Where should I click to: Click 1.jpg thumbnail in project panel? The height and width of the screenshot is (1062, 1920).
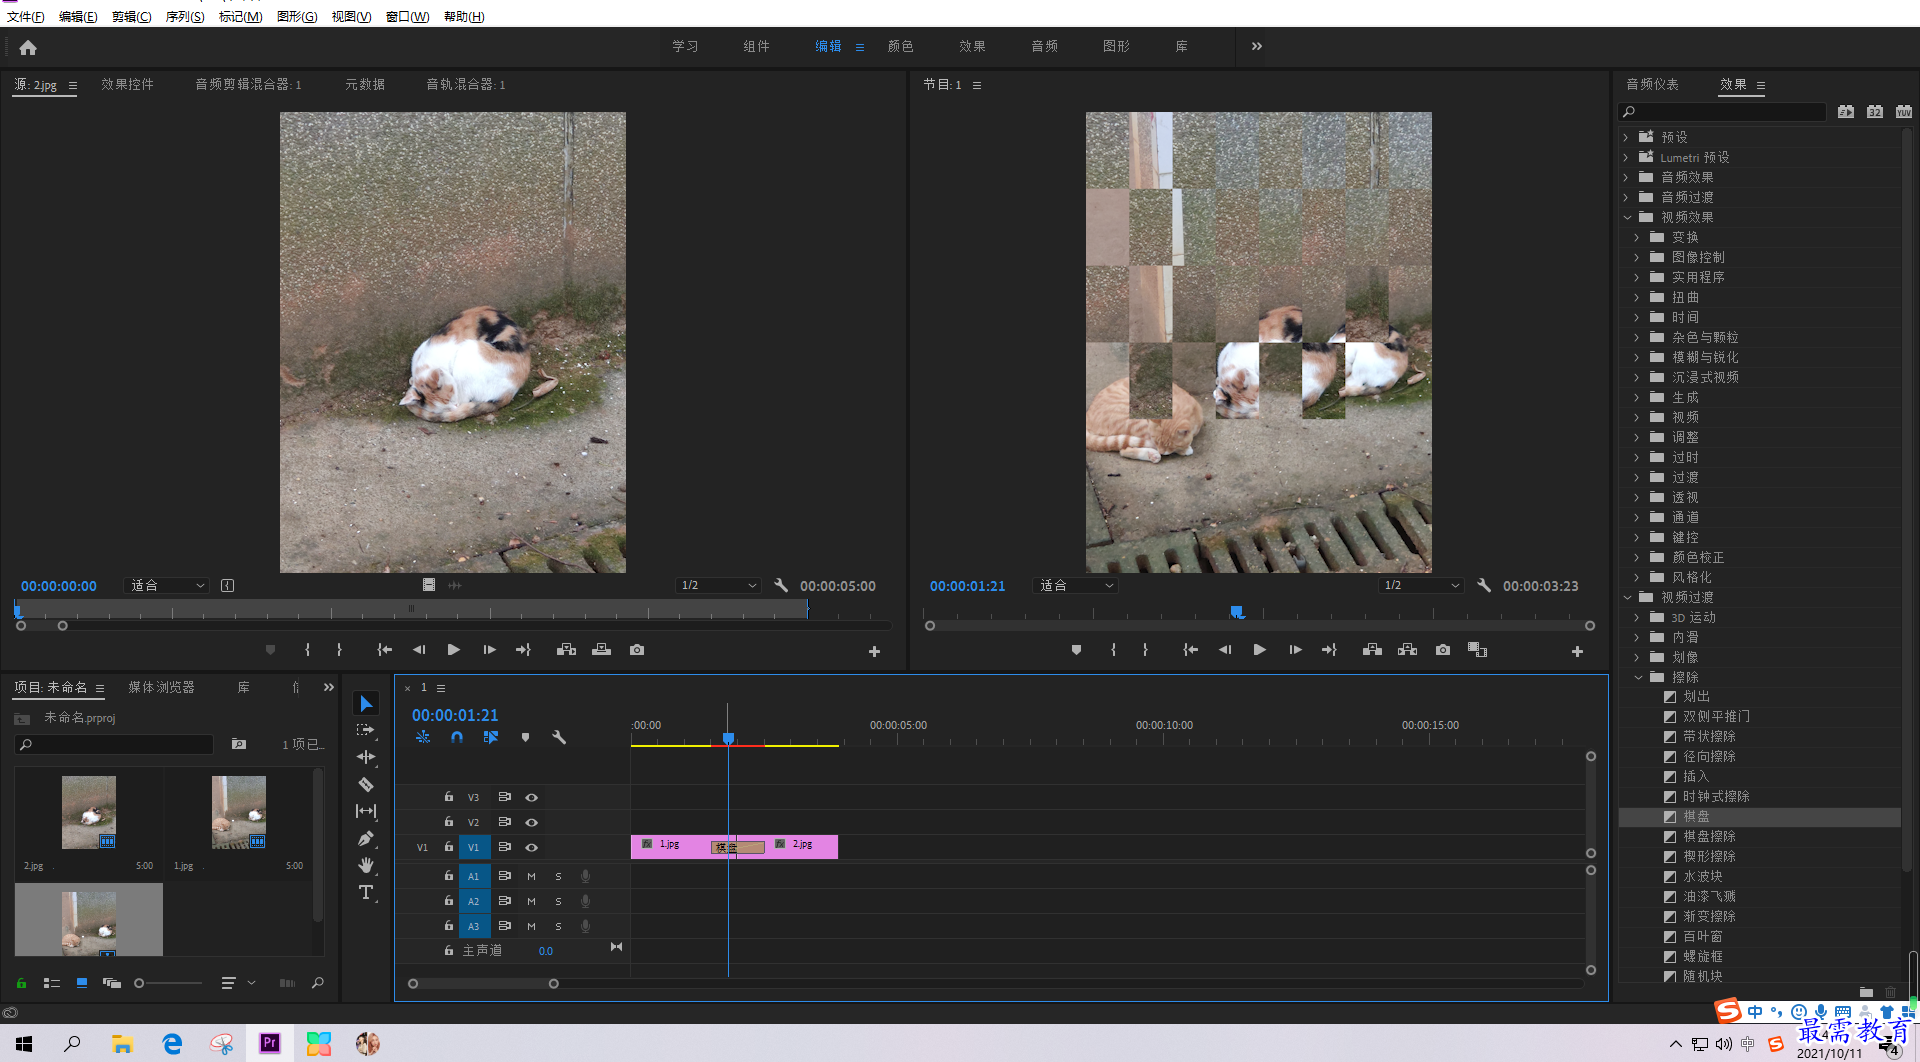[x=239, y=812]
